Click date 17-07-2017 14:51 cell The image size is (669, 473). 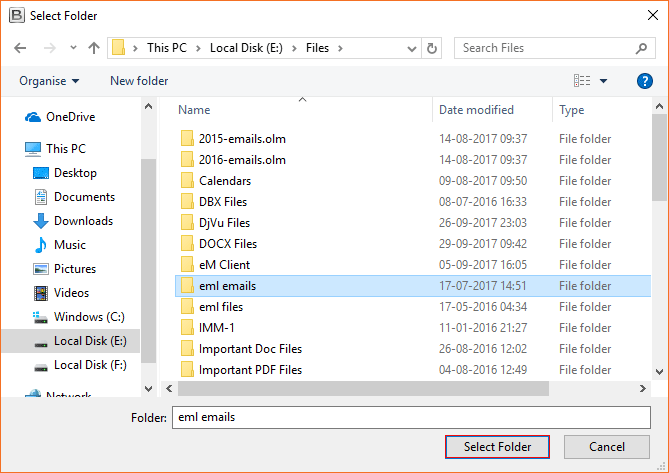point(483,286)
